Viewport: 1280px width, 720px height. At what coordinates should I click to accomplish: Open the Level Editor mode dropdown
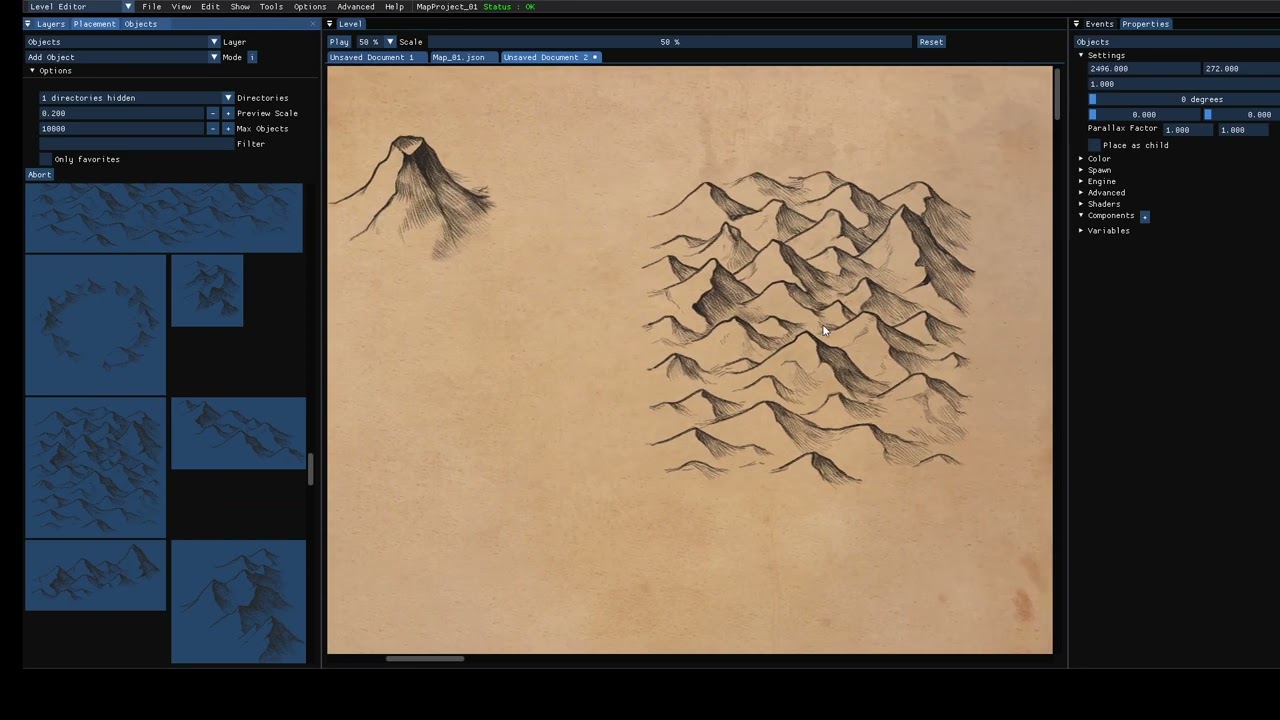80,7
